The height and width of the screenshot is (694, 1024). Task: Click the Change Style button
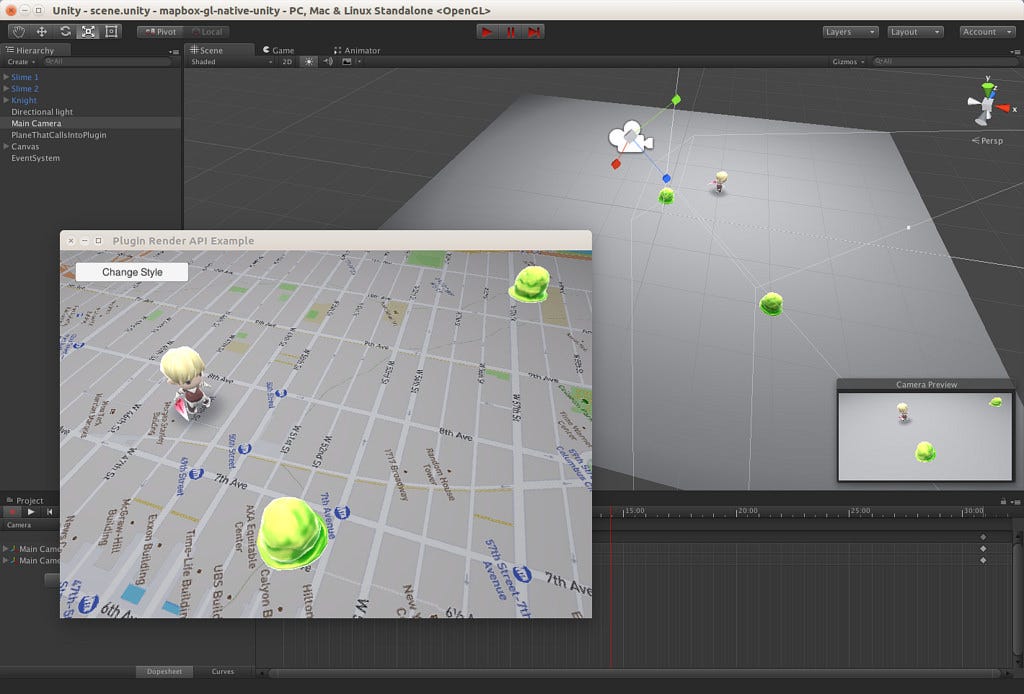(131, 271)
